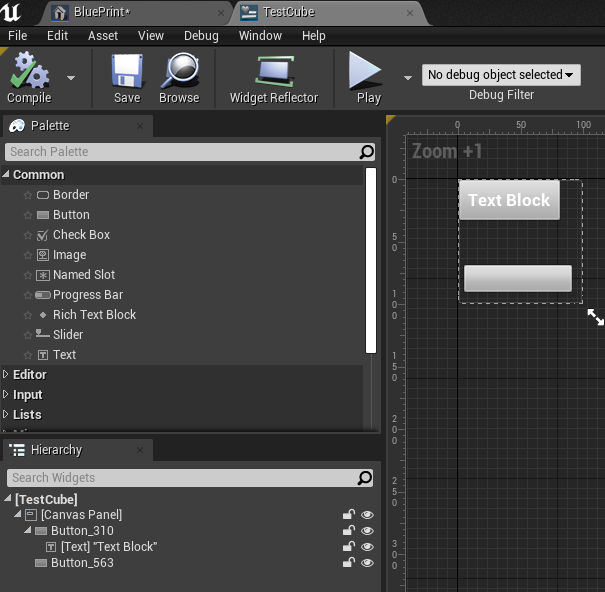Open the Widget Reflector
The height and width of the screenshot is (592, 605).
[274, 78]
